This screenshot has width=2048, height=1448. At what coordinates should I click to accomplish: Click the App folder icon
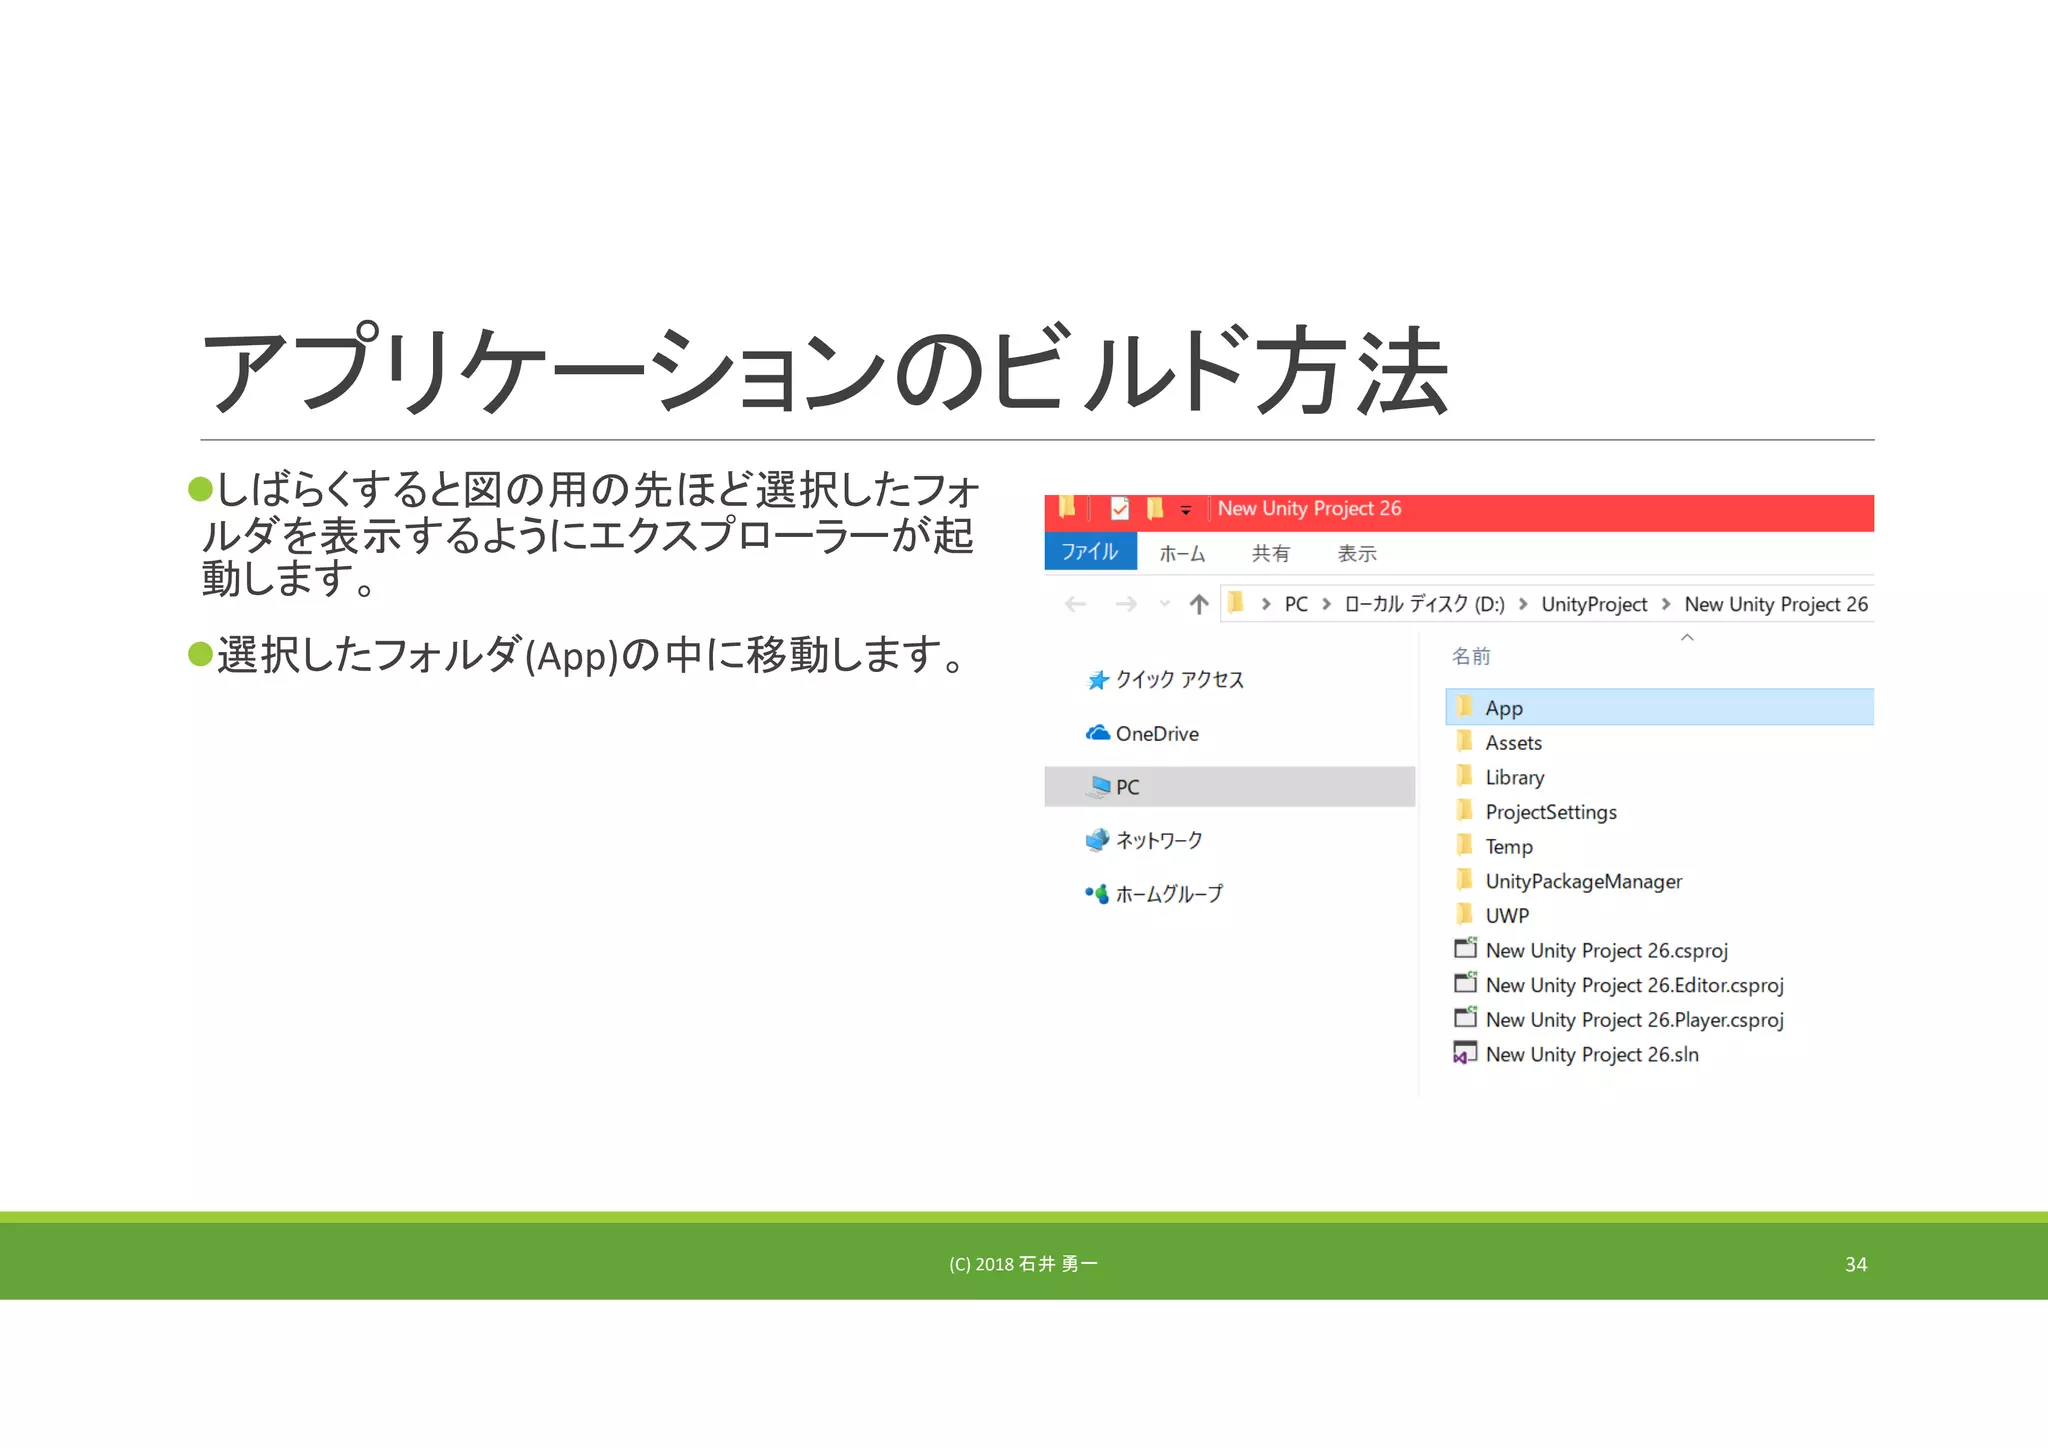pos(1465,707)
